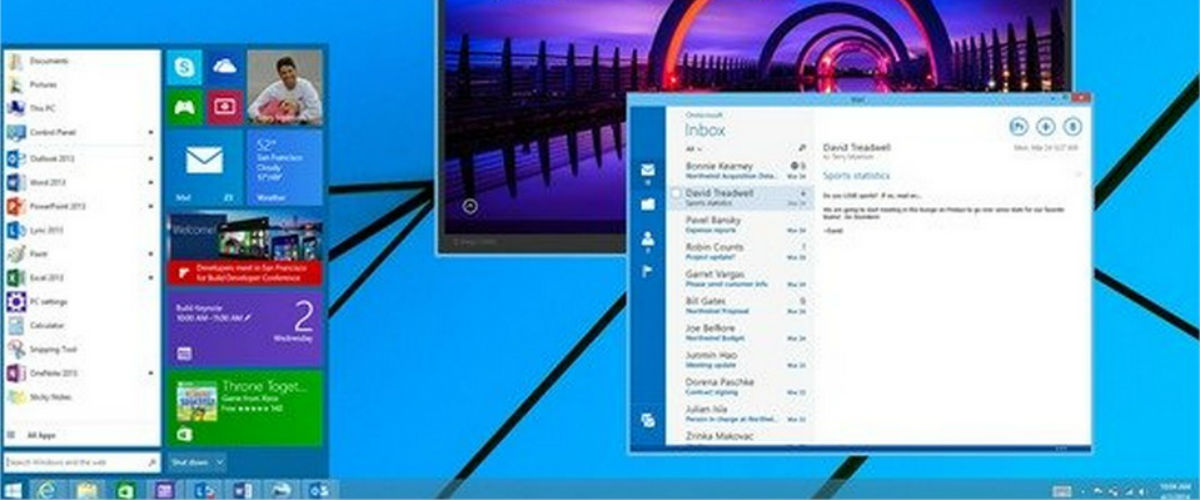This screenshot has width=1200, height=500.
Task: Open the dropdown arrow beside Shut down
Action: click(x=219, y=462)
